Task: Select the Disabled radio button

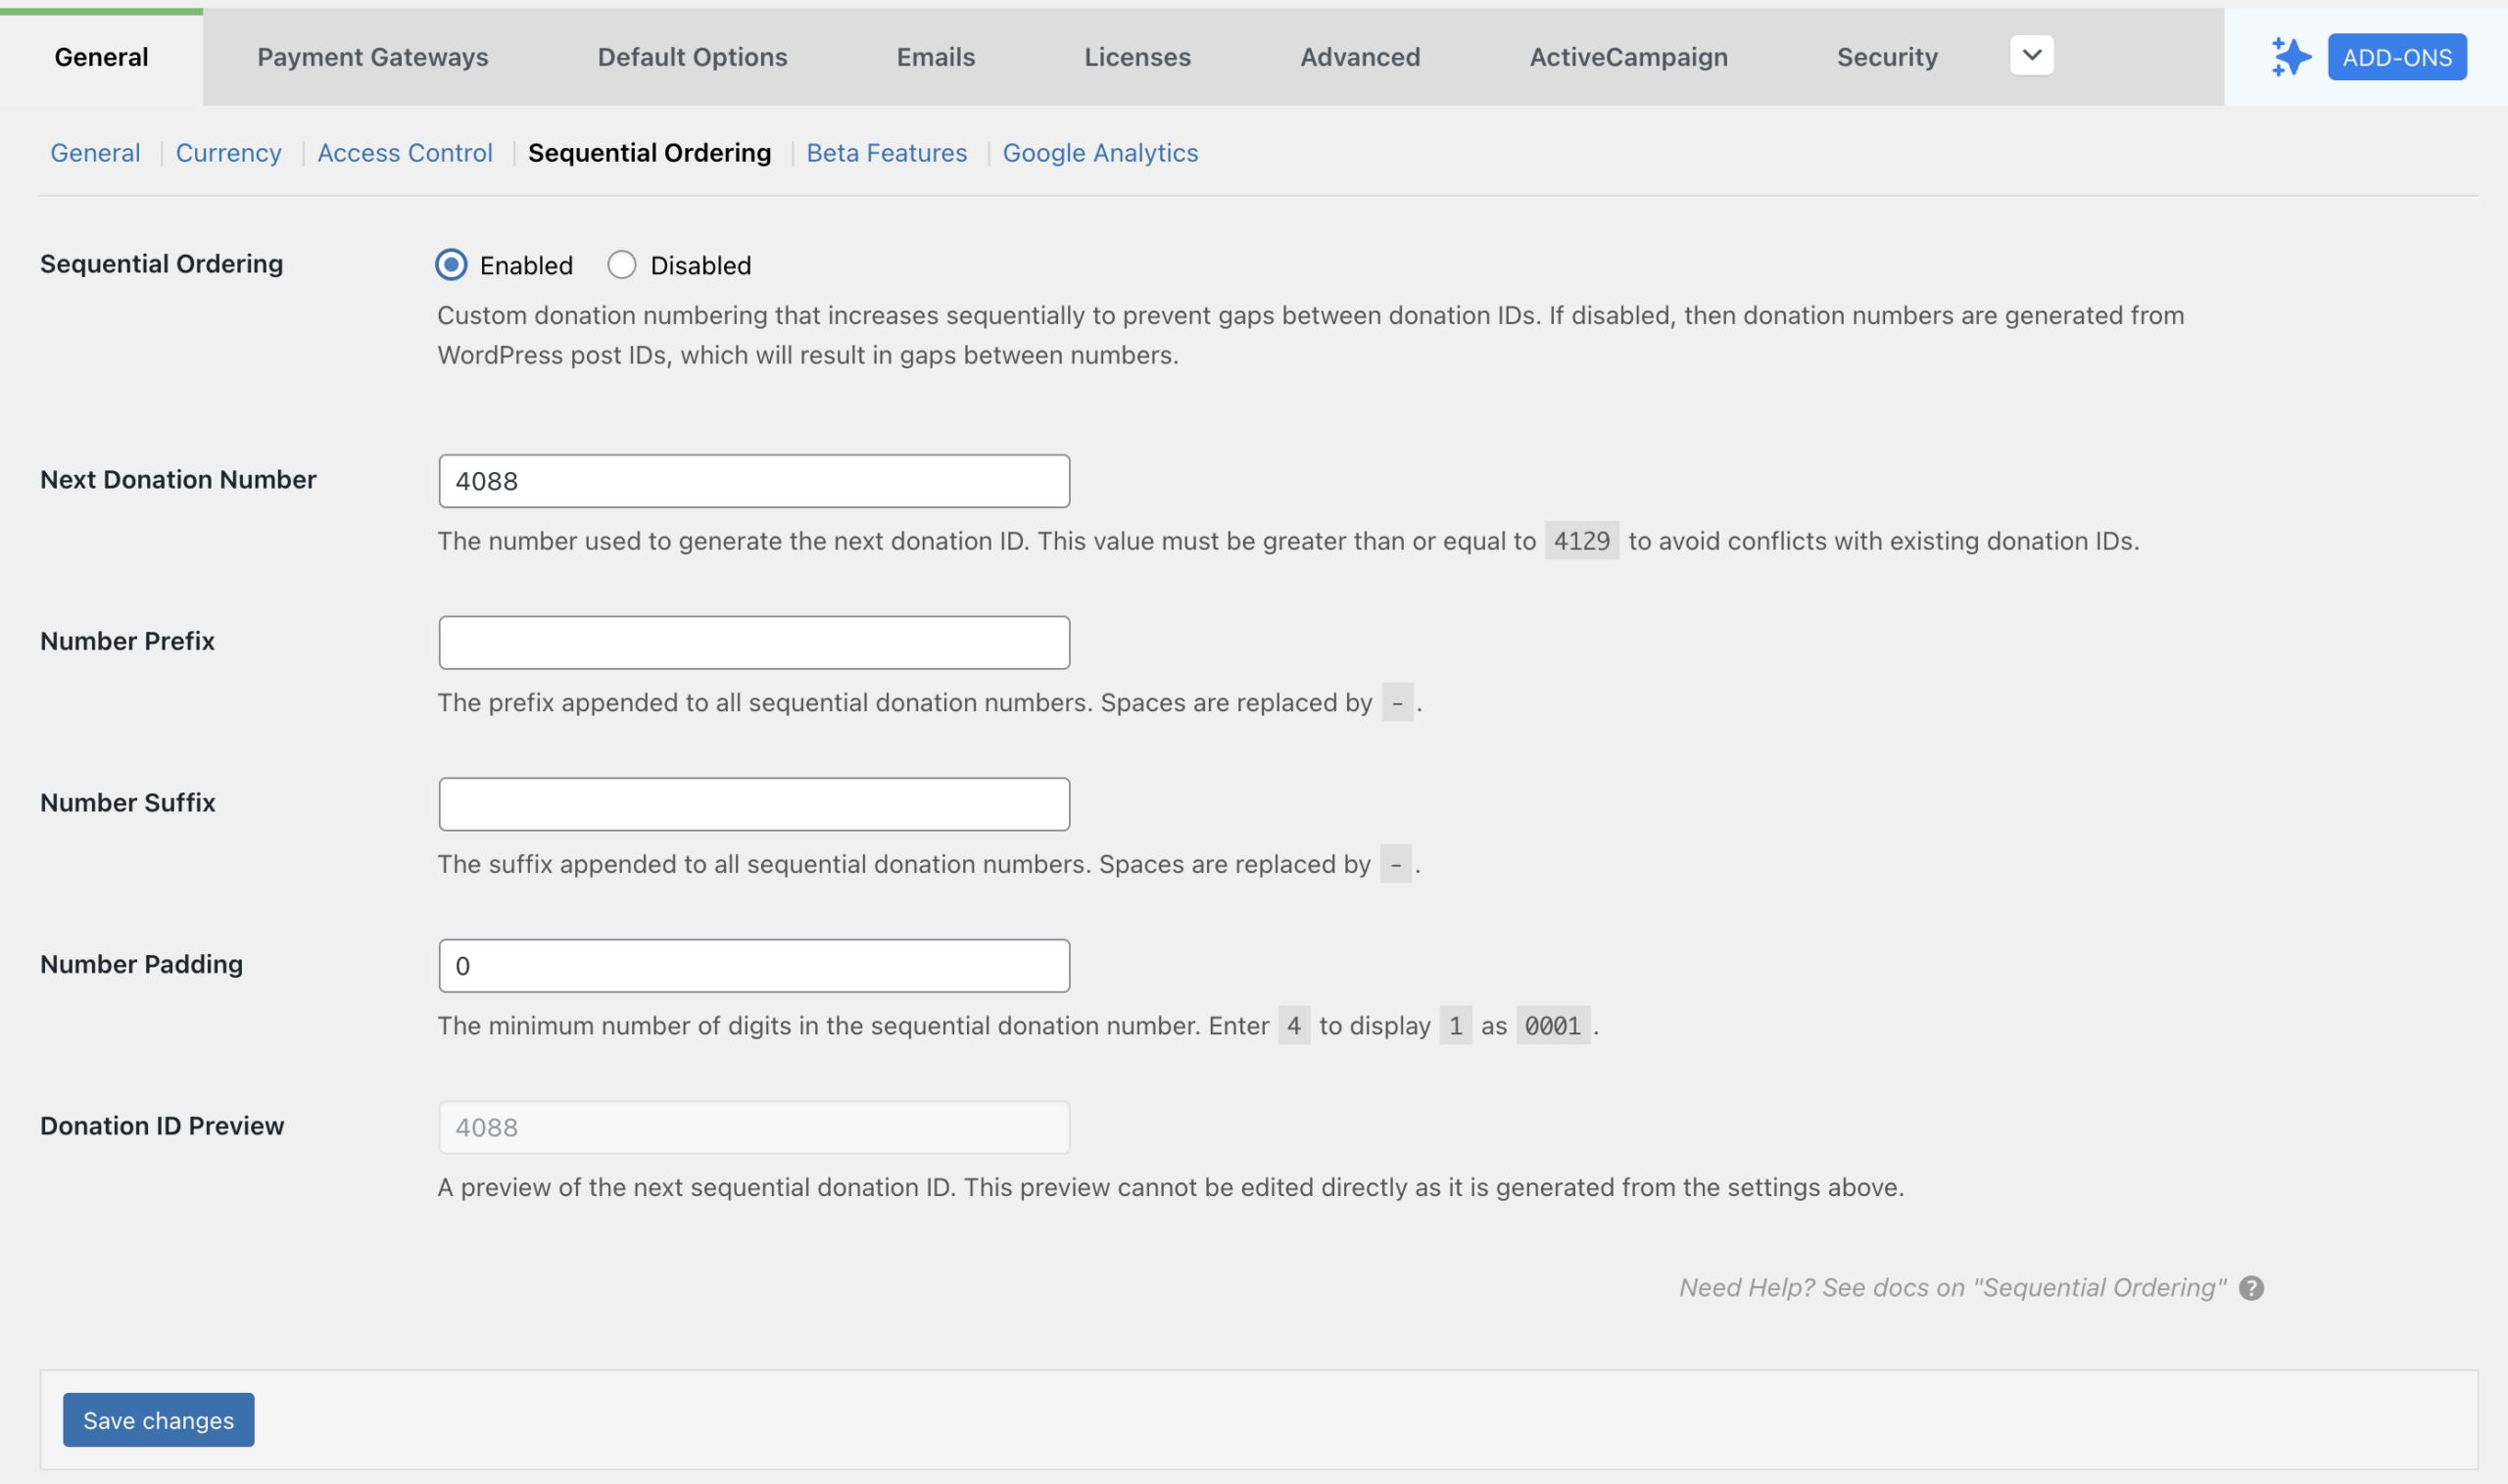Action: (x=622, y=265)
